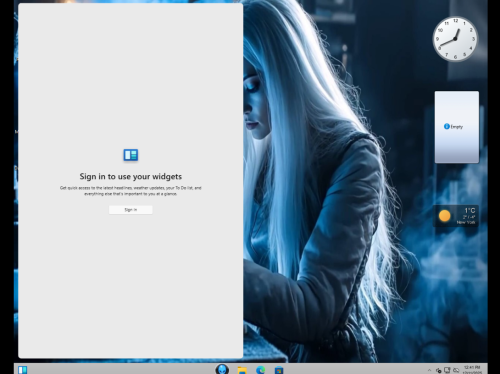The image size is (500, 374).
Task: Click the Widgets button on the taskbar
Action: pos(23,370)
